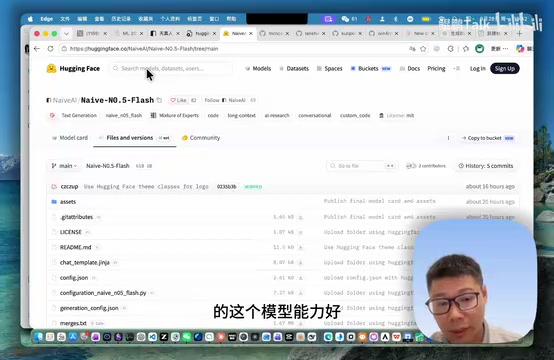This screenshot has width=554, height=360.
Task: Go back with the browser back arrow
Action: tap(37, 49)
